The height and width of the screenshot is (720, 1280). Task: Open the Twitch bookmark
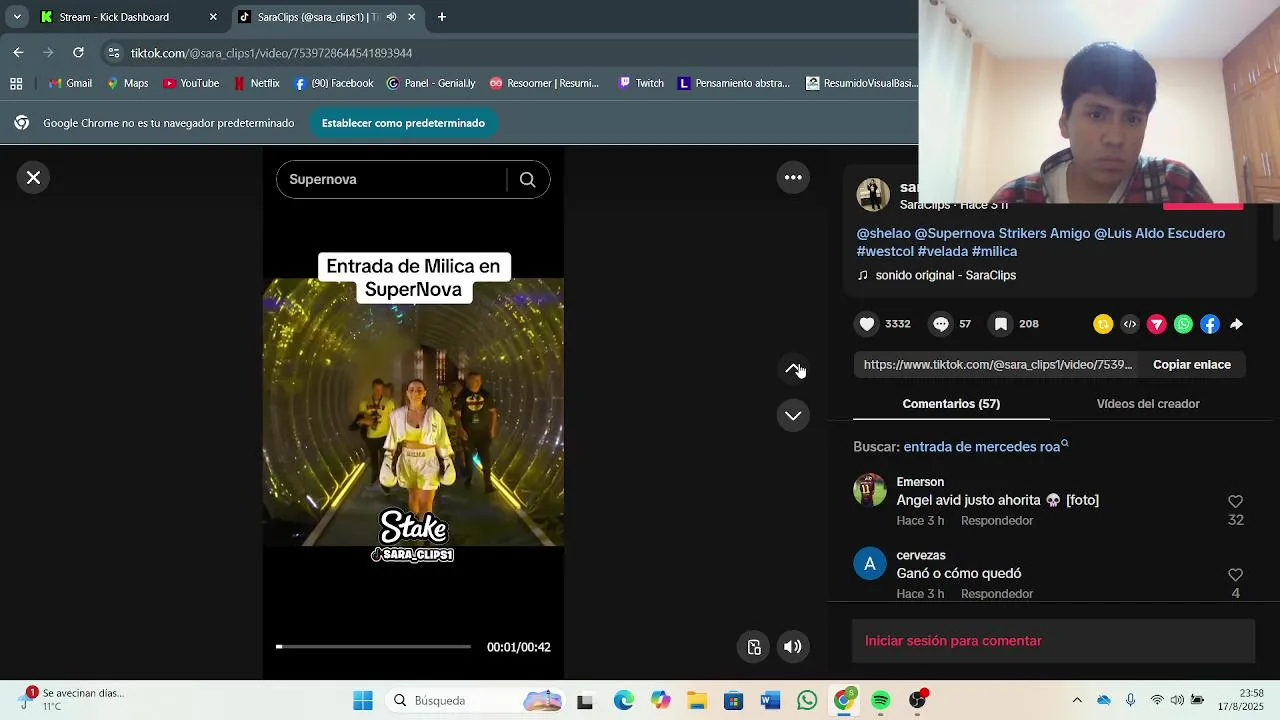[641, 84]
